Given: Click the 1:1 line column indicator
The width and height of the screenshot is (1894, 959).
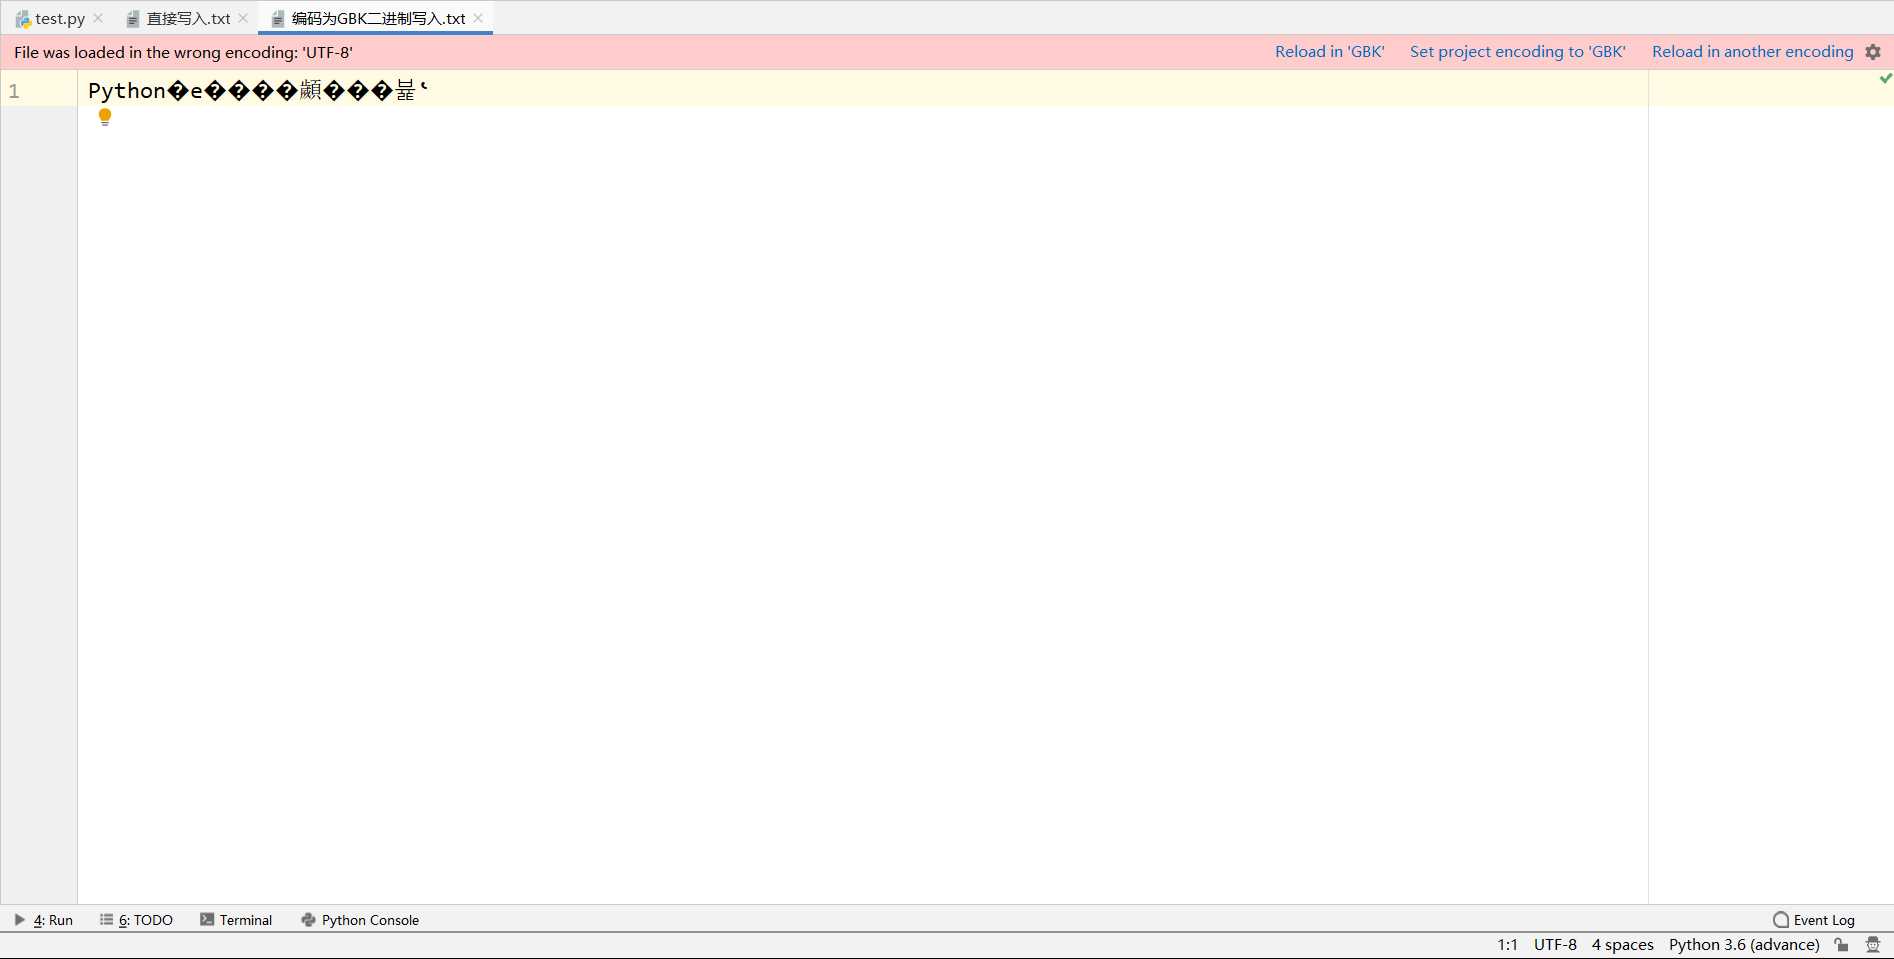Looking at the screenshot, I should (x=1507, y=945).
